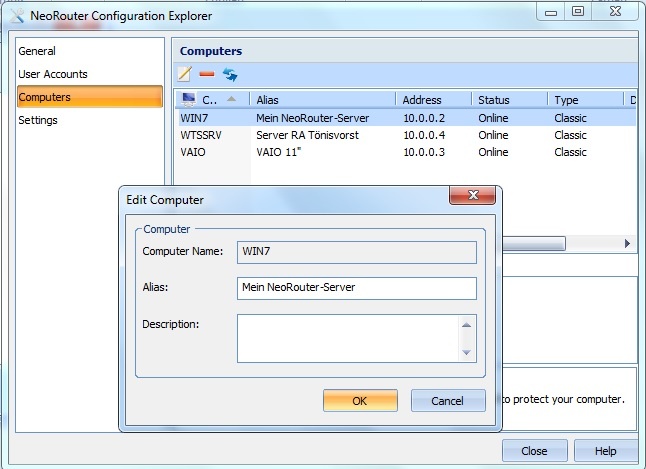The width and height of the screenshot is (646, 469).
Task: Click the red Remove computer icon
Action: coord(207,74)
